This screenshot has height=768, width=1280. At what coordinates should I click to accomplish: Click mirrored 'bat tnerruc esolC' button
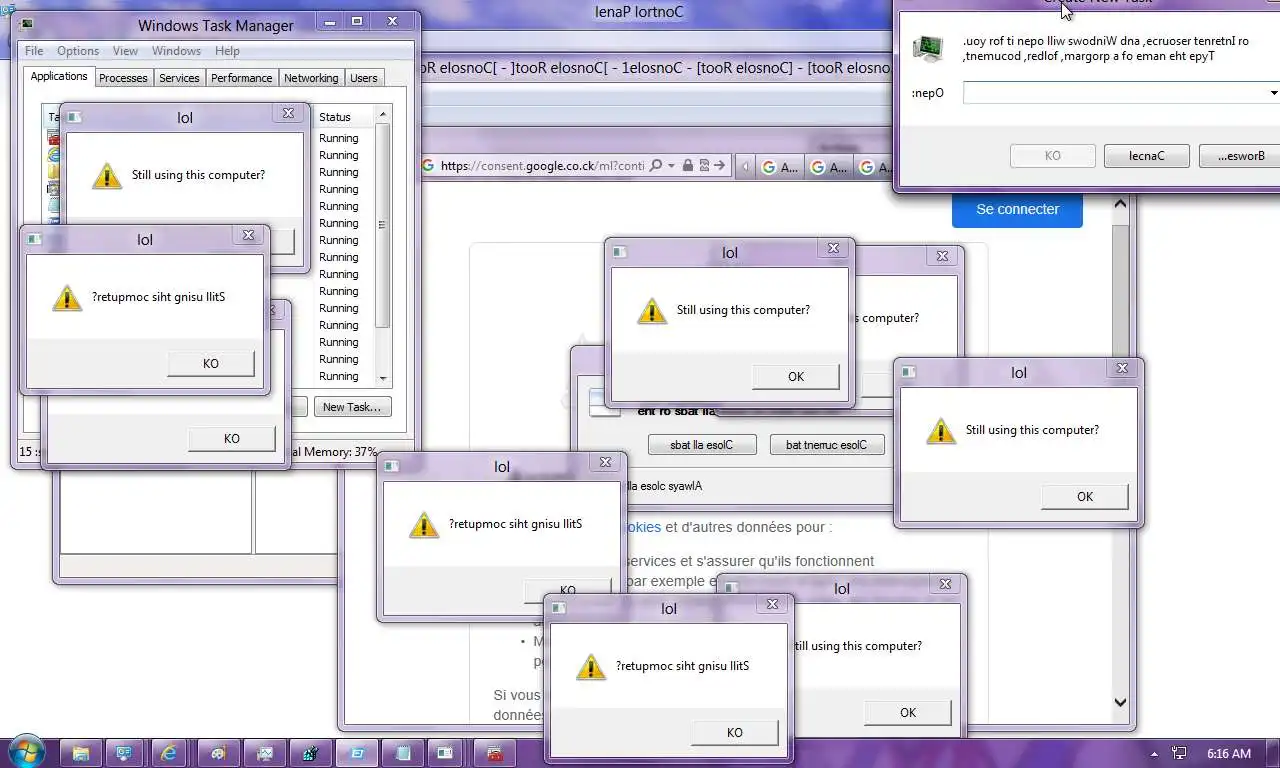point(827,445)
